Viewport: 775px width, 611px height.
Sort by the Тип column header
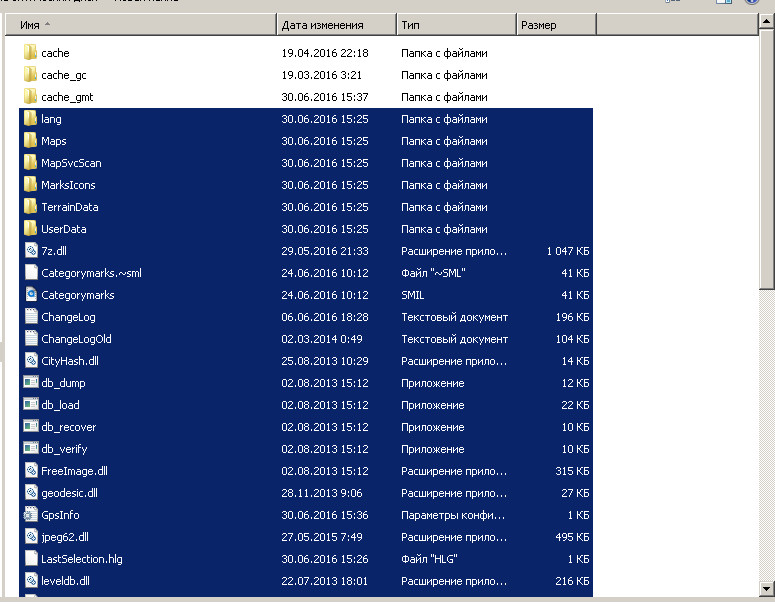(x=455, y=24)
